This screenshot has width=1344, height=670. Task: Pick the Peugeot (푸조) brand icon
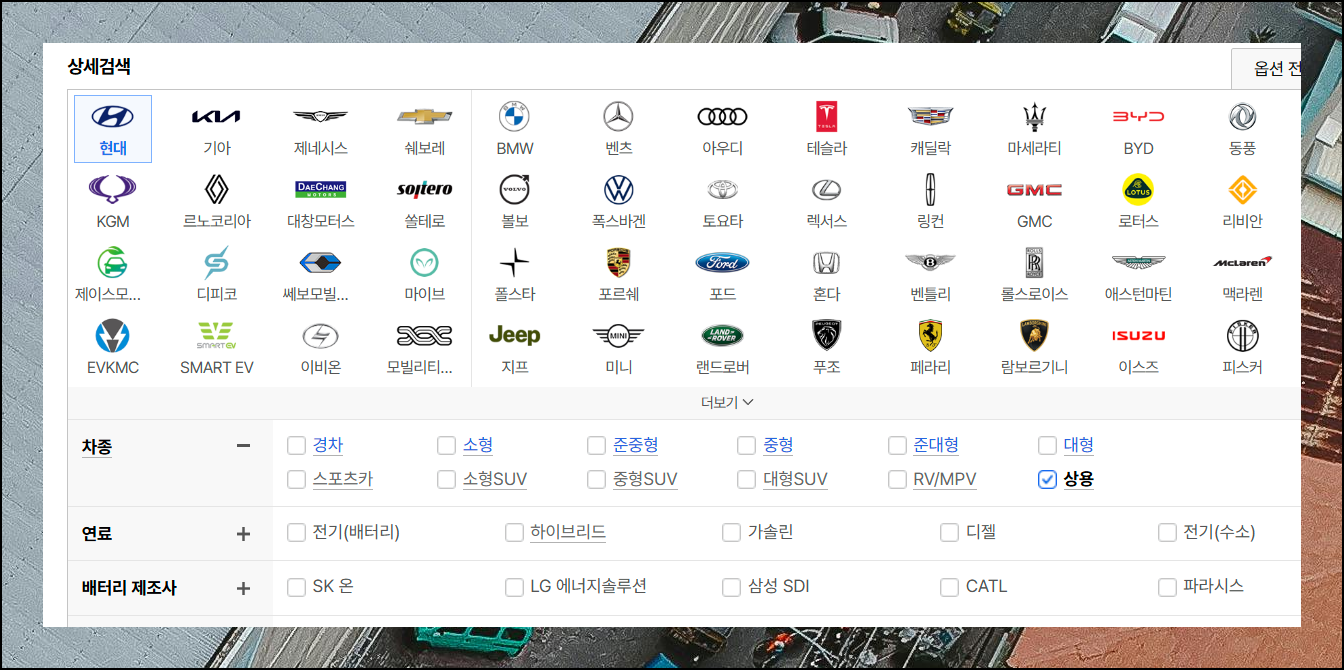click(x=826, y=336)
